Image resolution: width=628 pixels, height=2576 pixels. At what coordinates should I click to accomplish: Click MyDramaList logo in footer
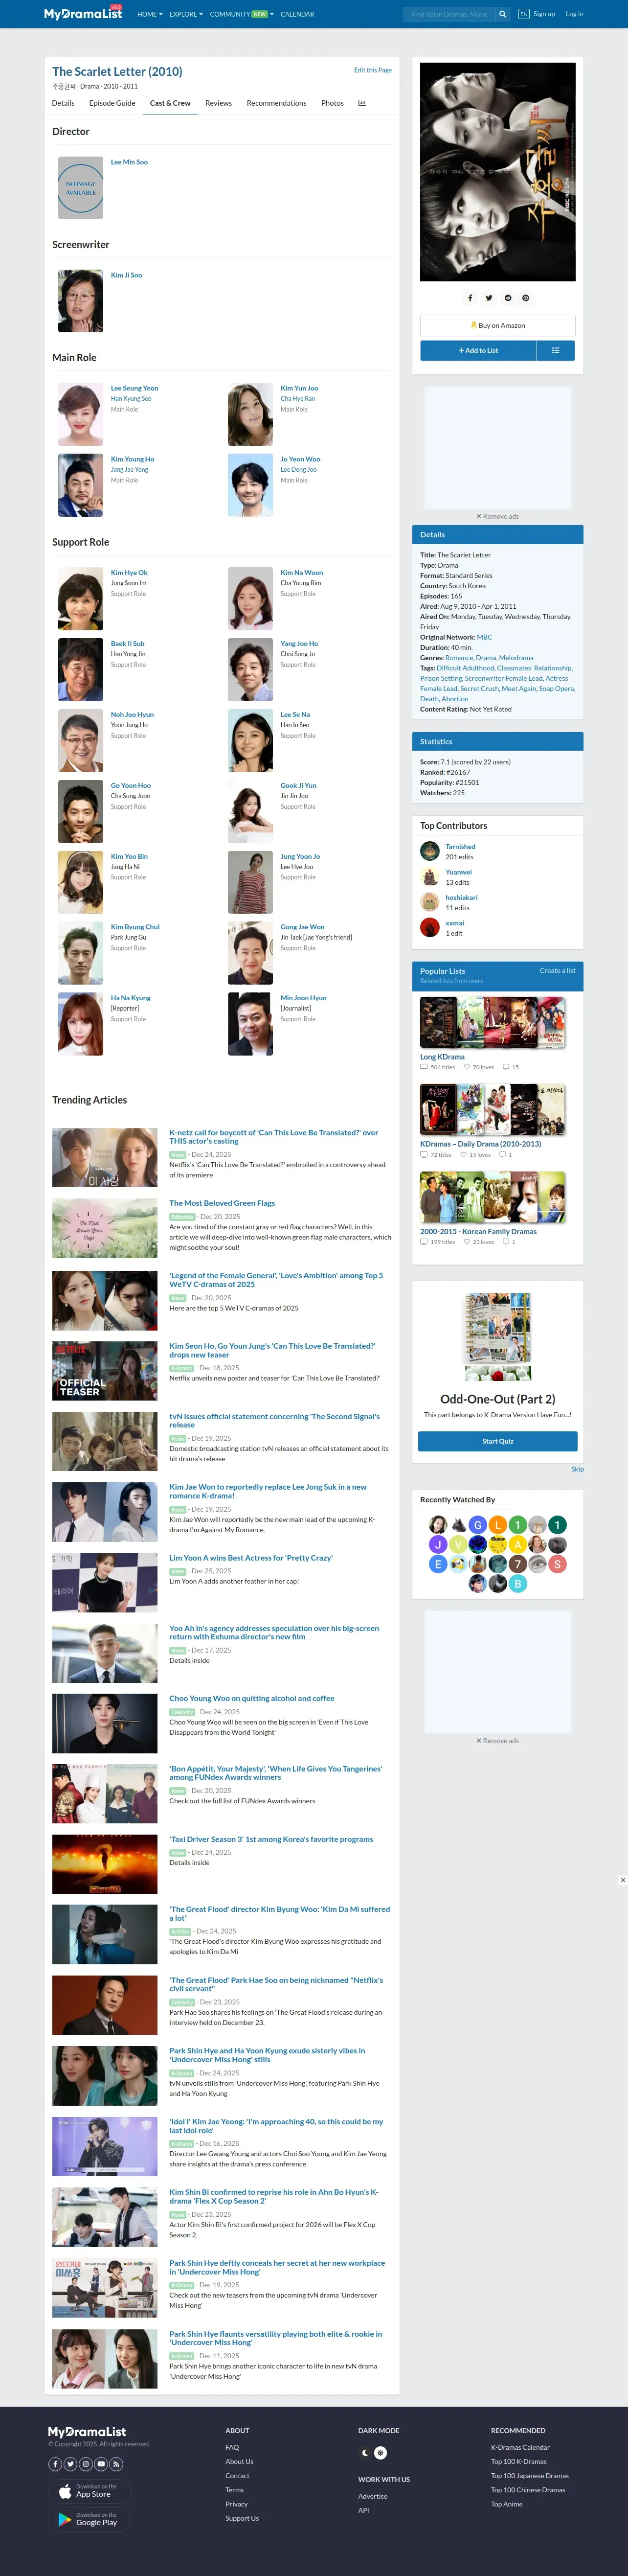(x=87, y=2431)
